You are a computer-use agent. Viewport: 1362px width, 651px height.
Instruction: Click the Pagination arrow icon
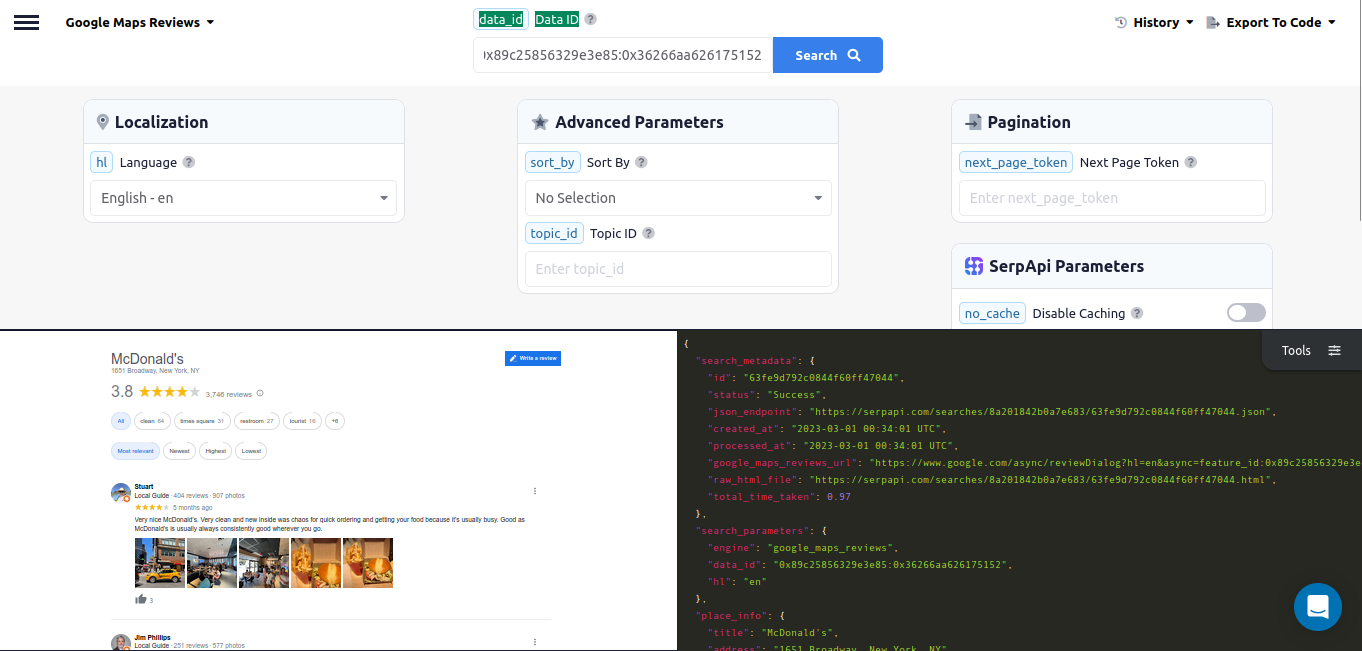pos(973,122)
